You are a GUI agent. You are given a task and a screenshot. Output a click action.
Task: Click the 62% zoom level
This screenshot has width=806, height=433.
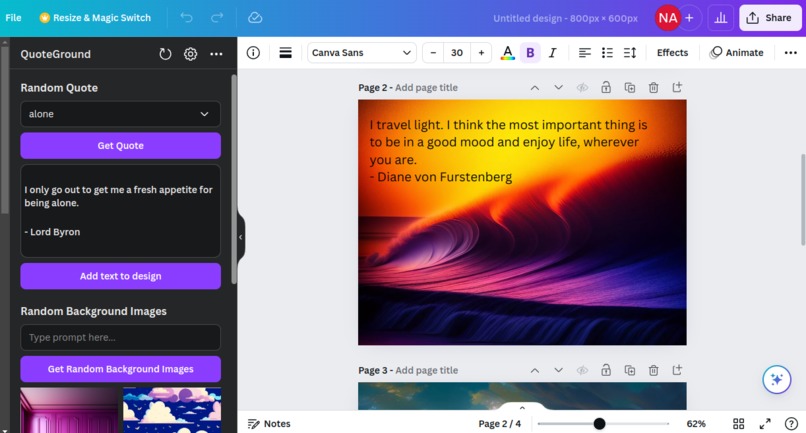point(696,424)
